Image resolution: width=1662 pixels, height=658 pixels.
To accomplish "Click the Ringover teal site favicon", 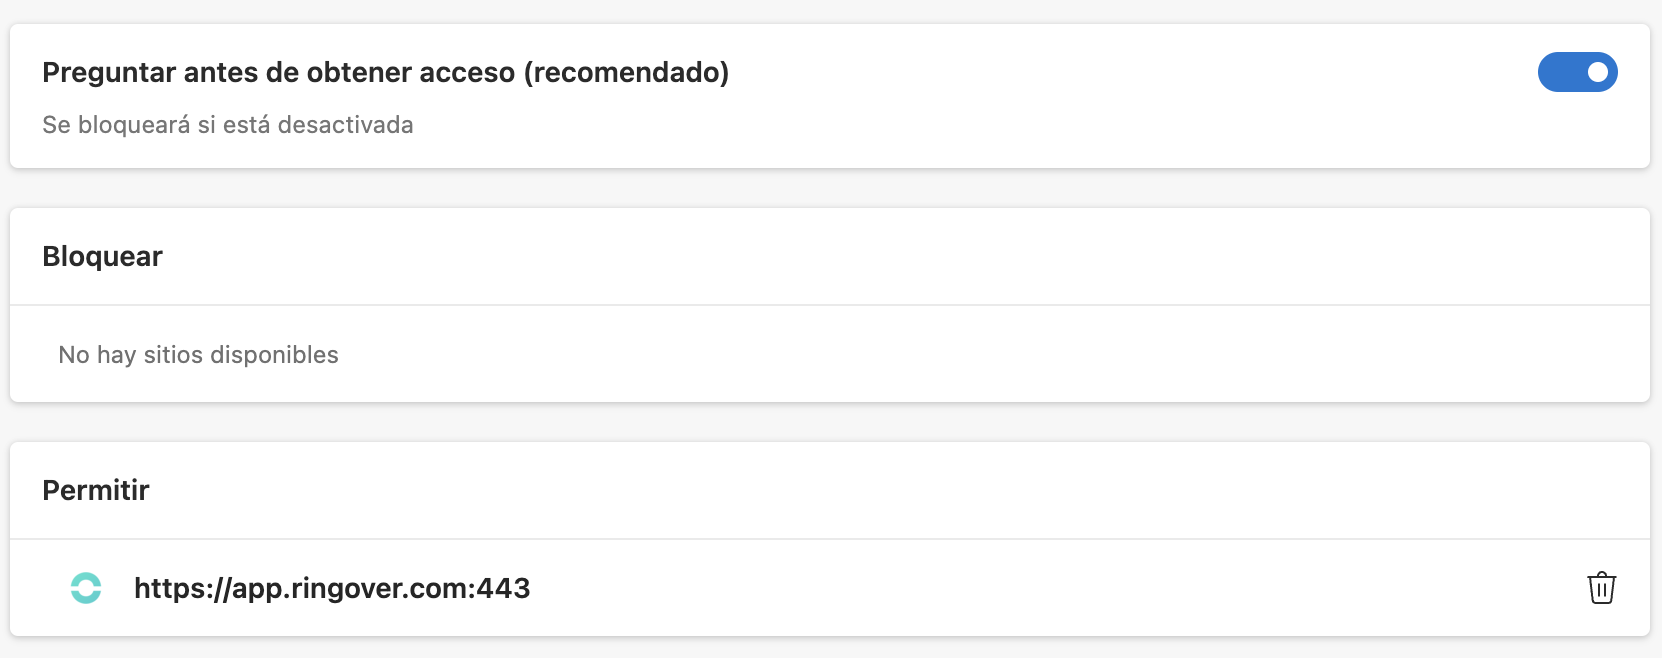I will [x=86, y=588].
